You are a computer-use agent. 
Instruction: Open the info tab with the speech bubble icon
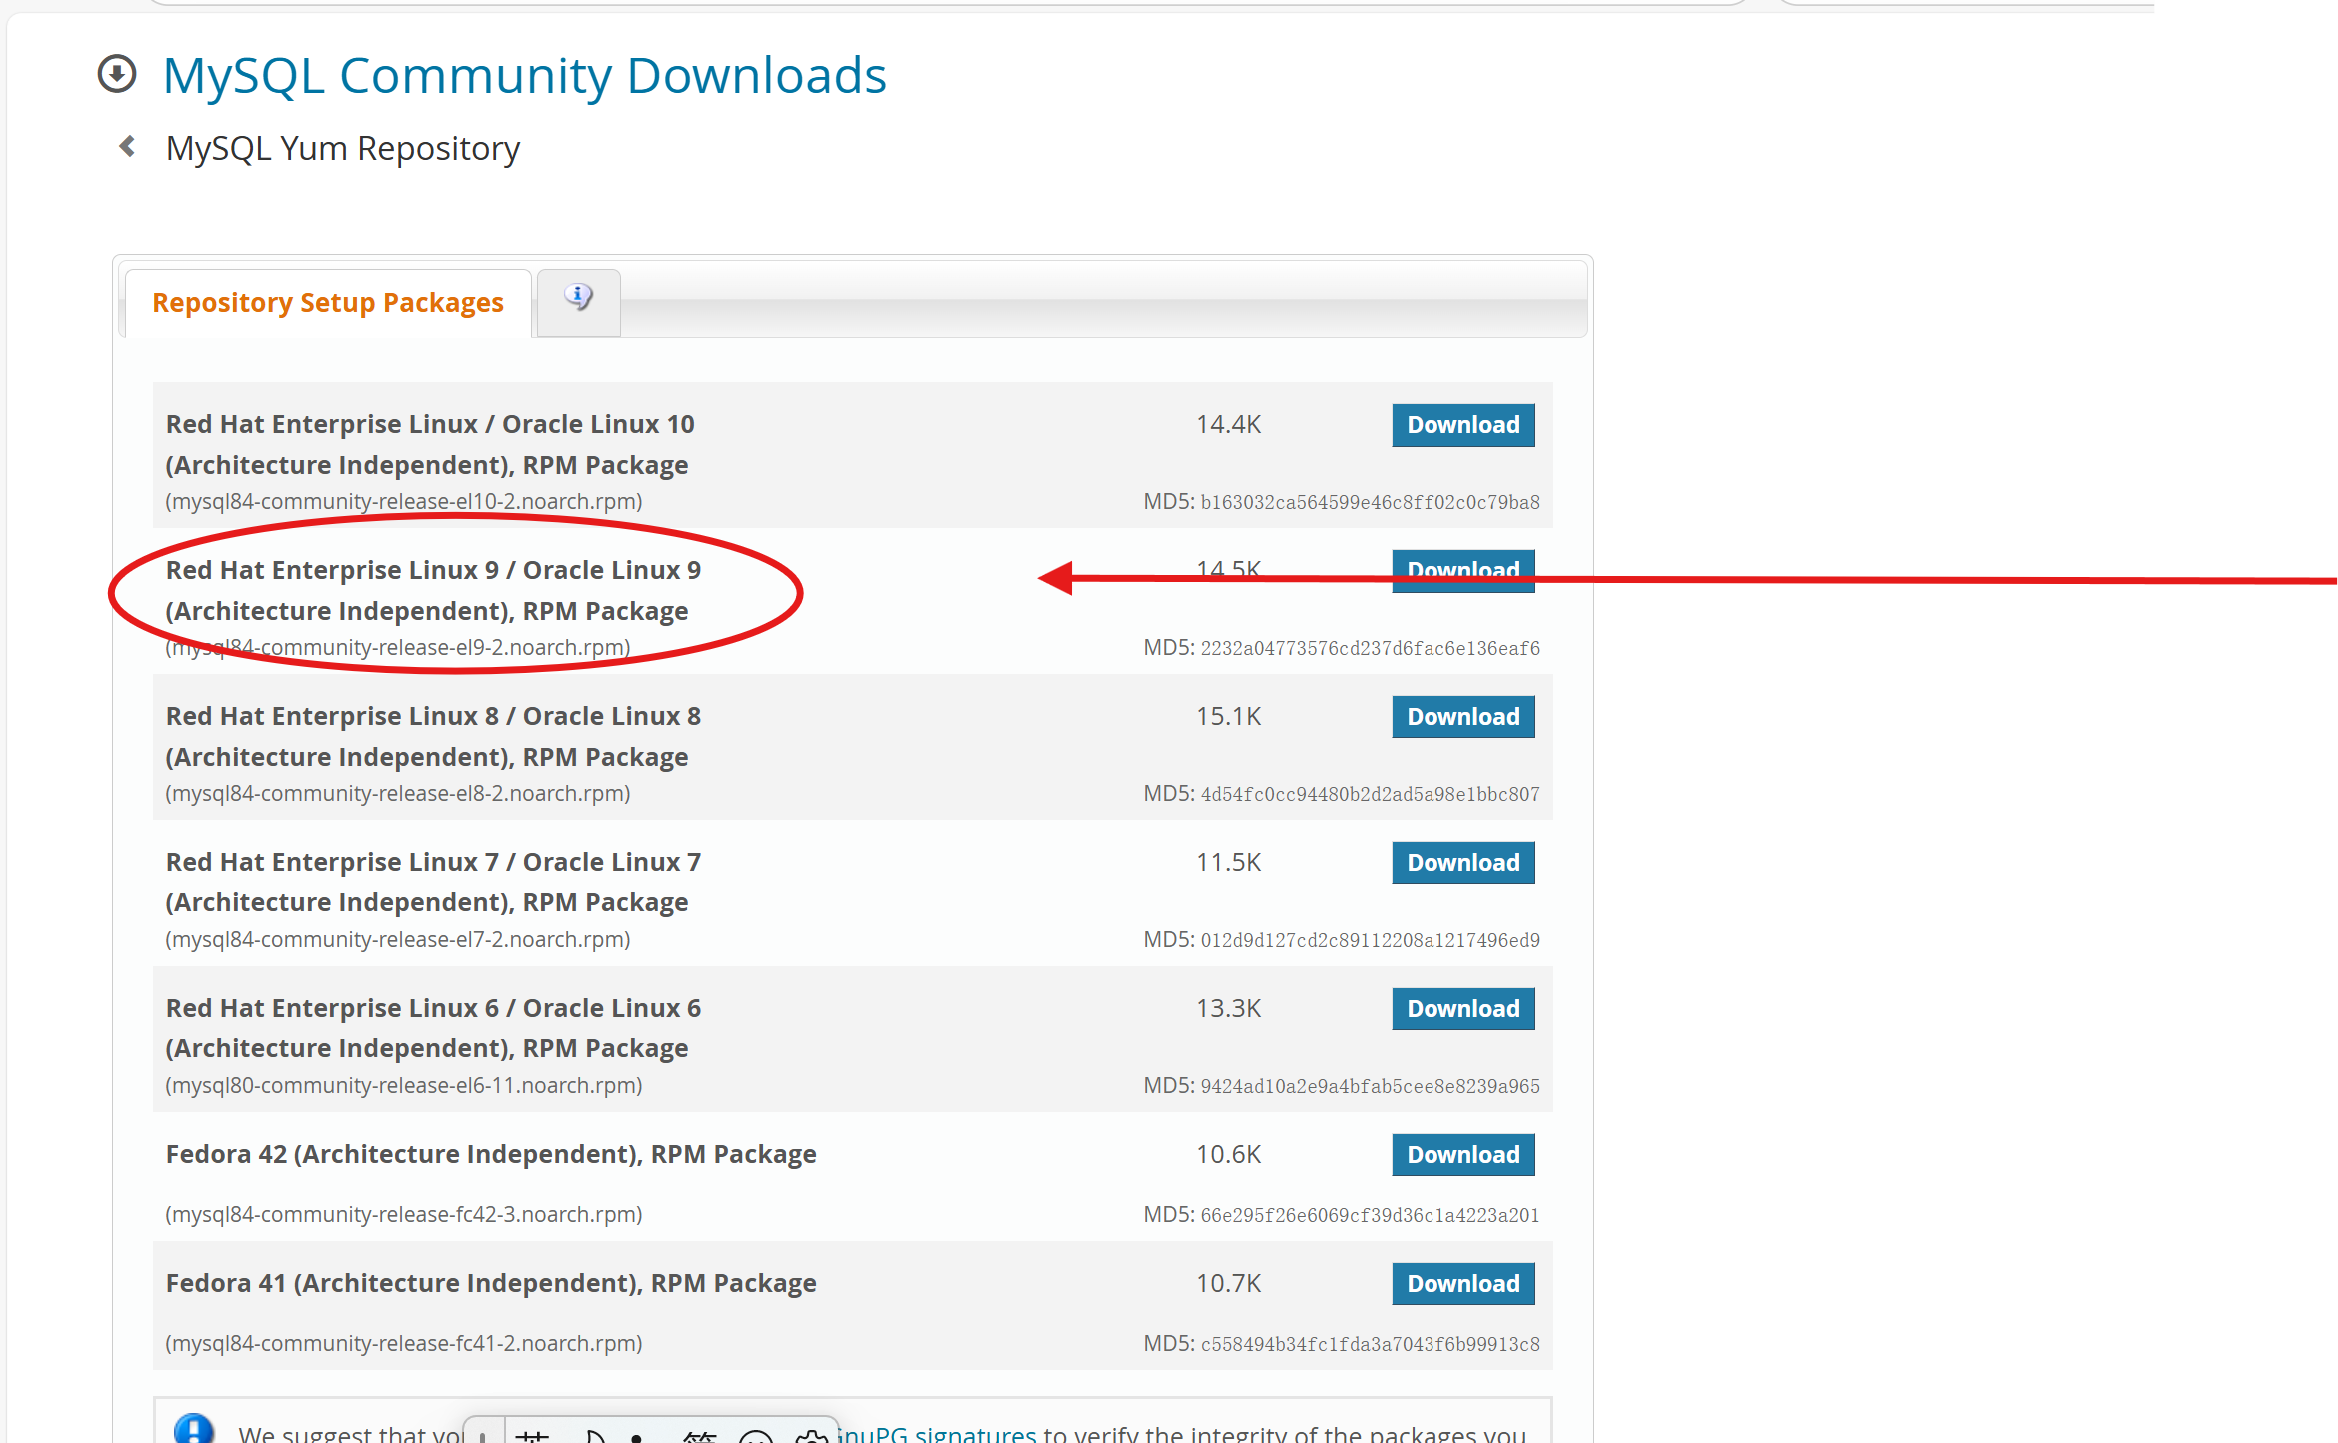(x=578, y=301)
